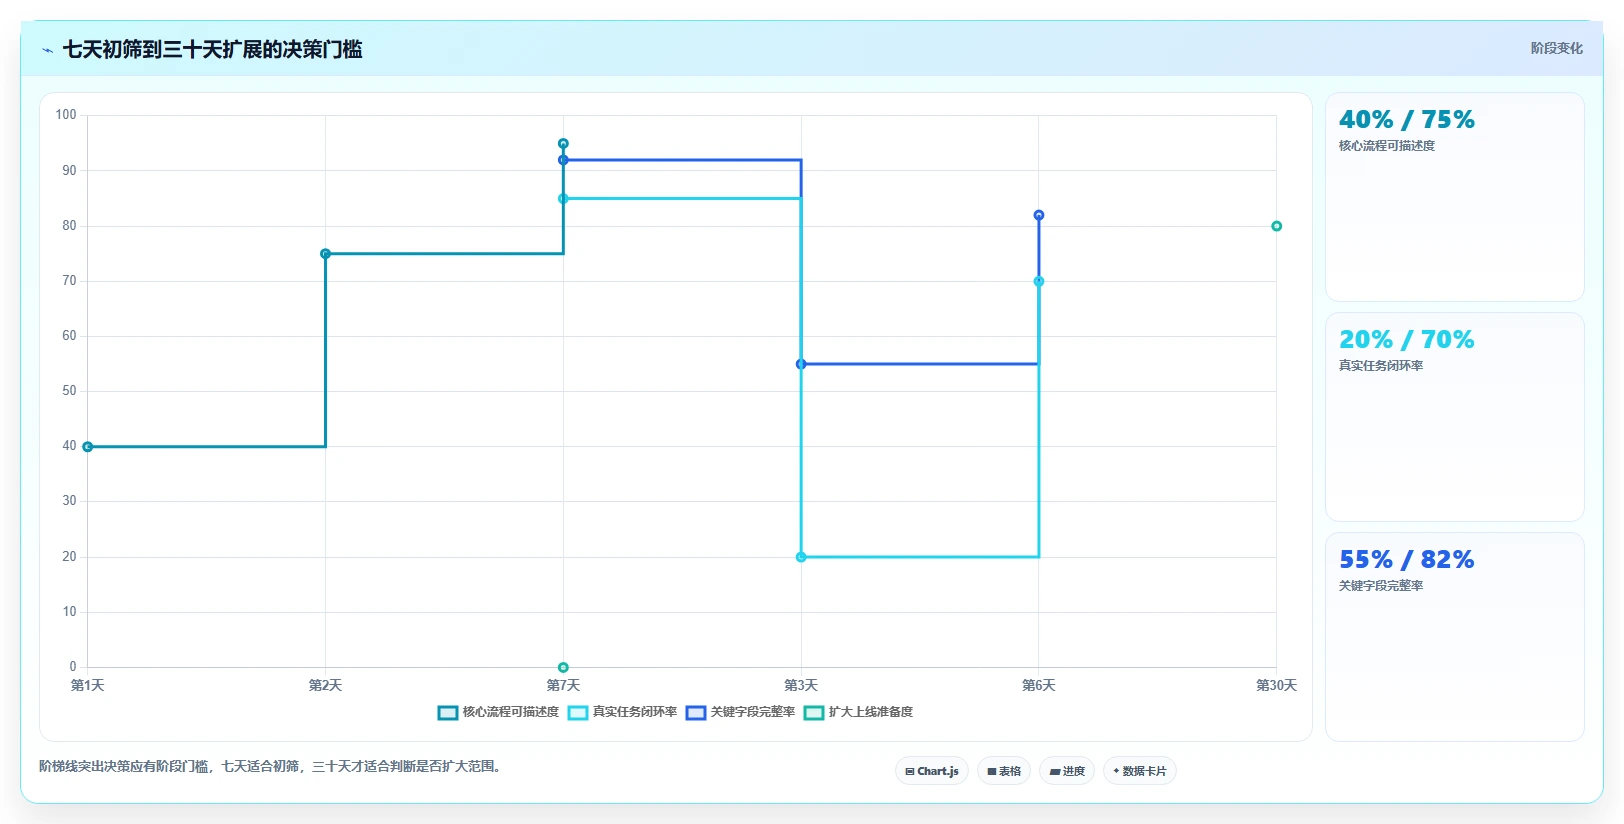1624x824 pixels.
Task: Click the 阶段变化 tag in the header
Action: [x=1556, y=48]
